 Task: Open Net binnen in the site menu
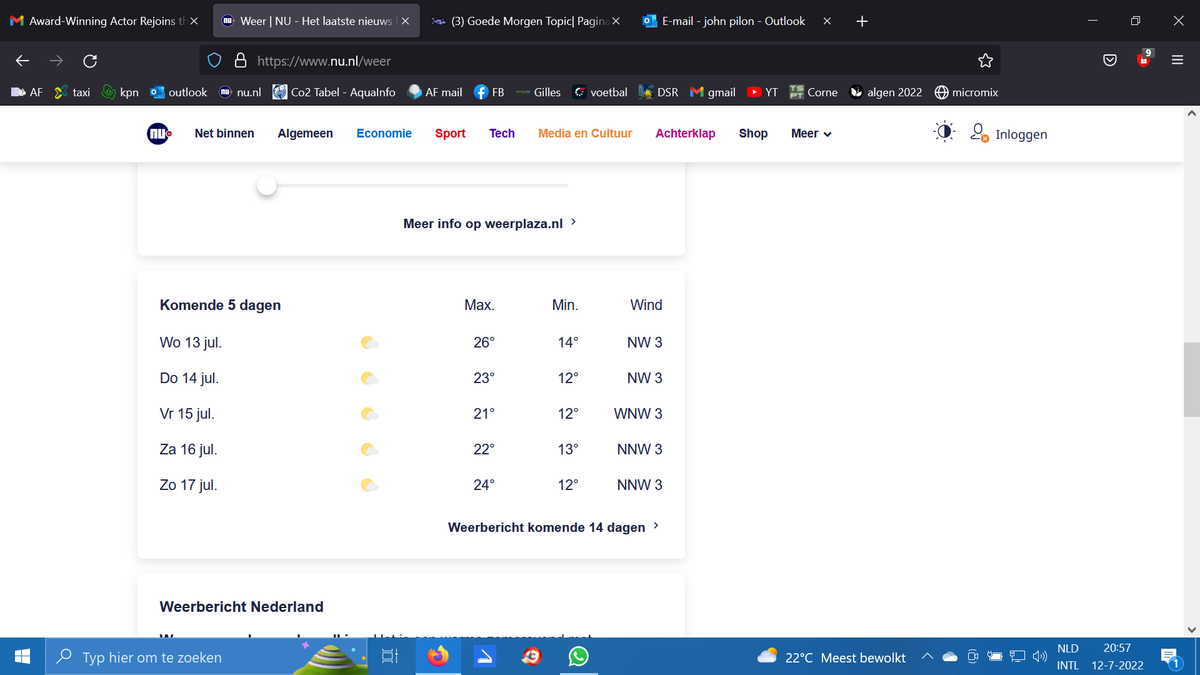pos(224,133)
